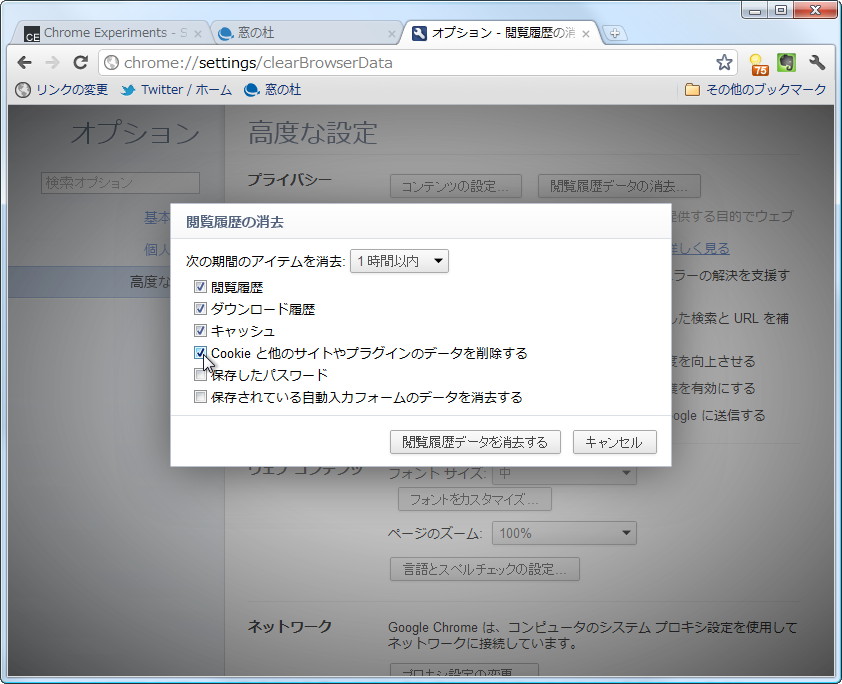The width and height of the screenshot is (842, 684).
Task: Click the star bookmark icon
Action: coord(723,61)
